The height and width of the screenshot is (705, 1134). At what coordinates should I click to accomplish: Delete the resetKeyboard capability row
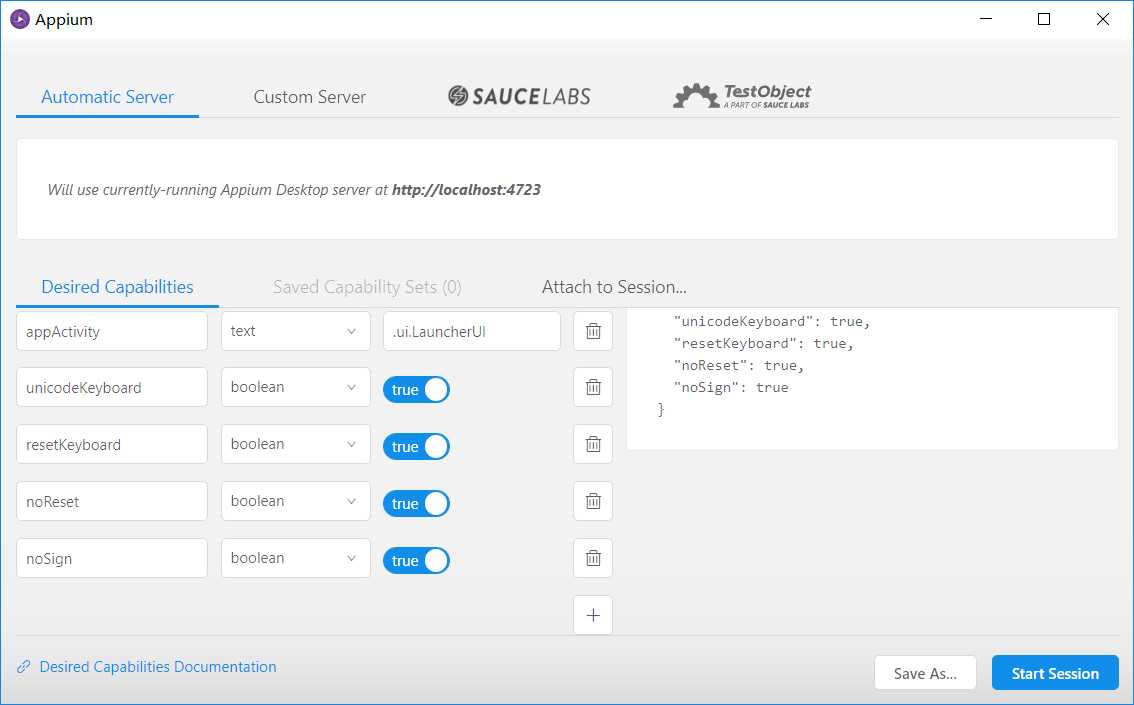click(x=593, y=444)
